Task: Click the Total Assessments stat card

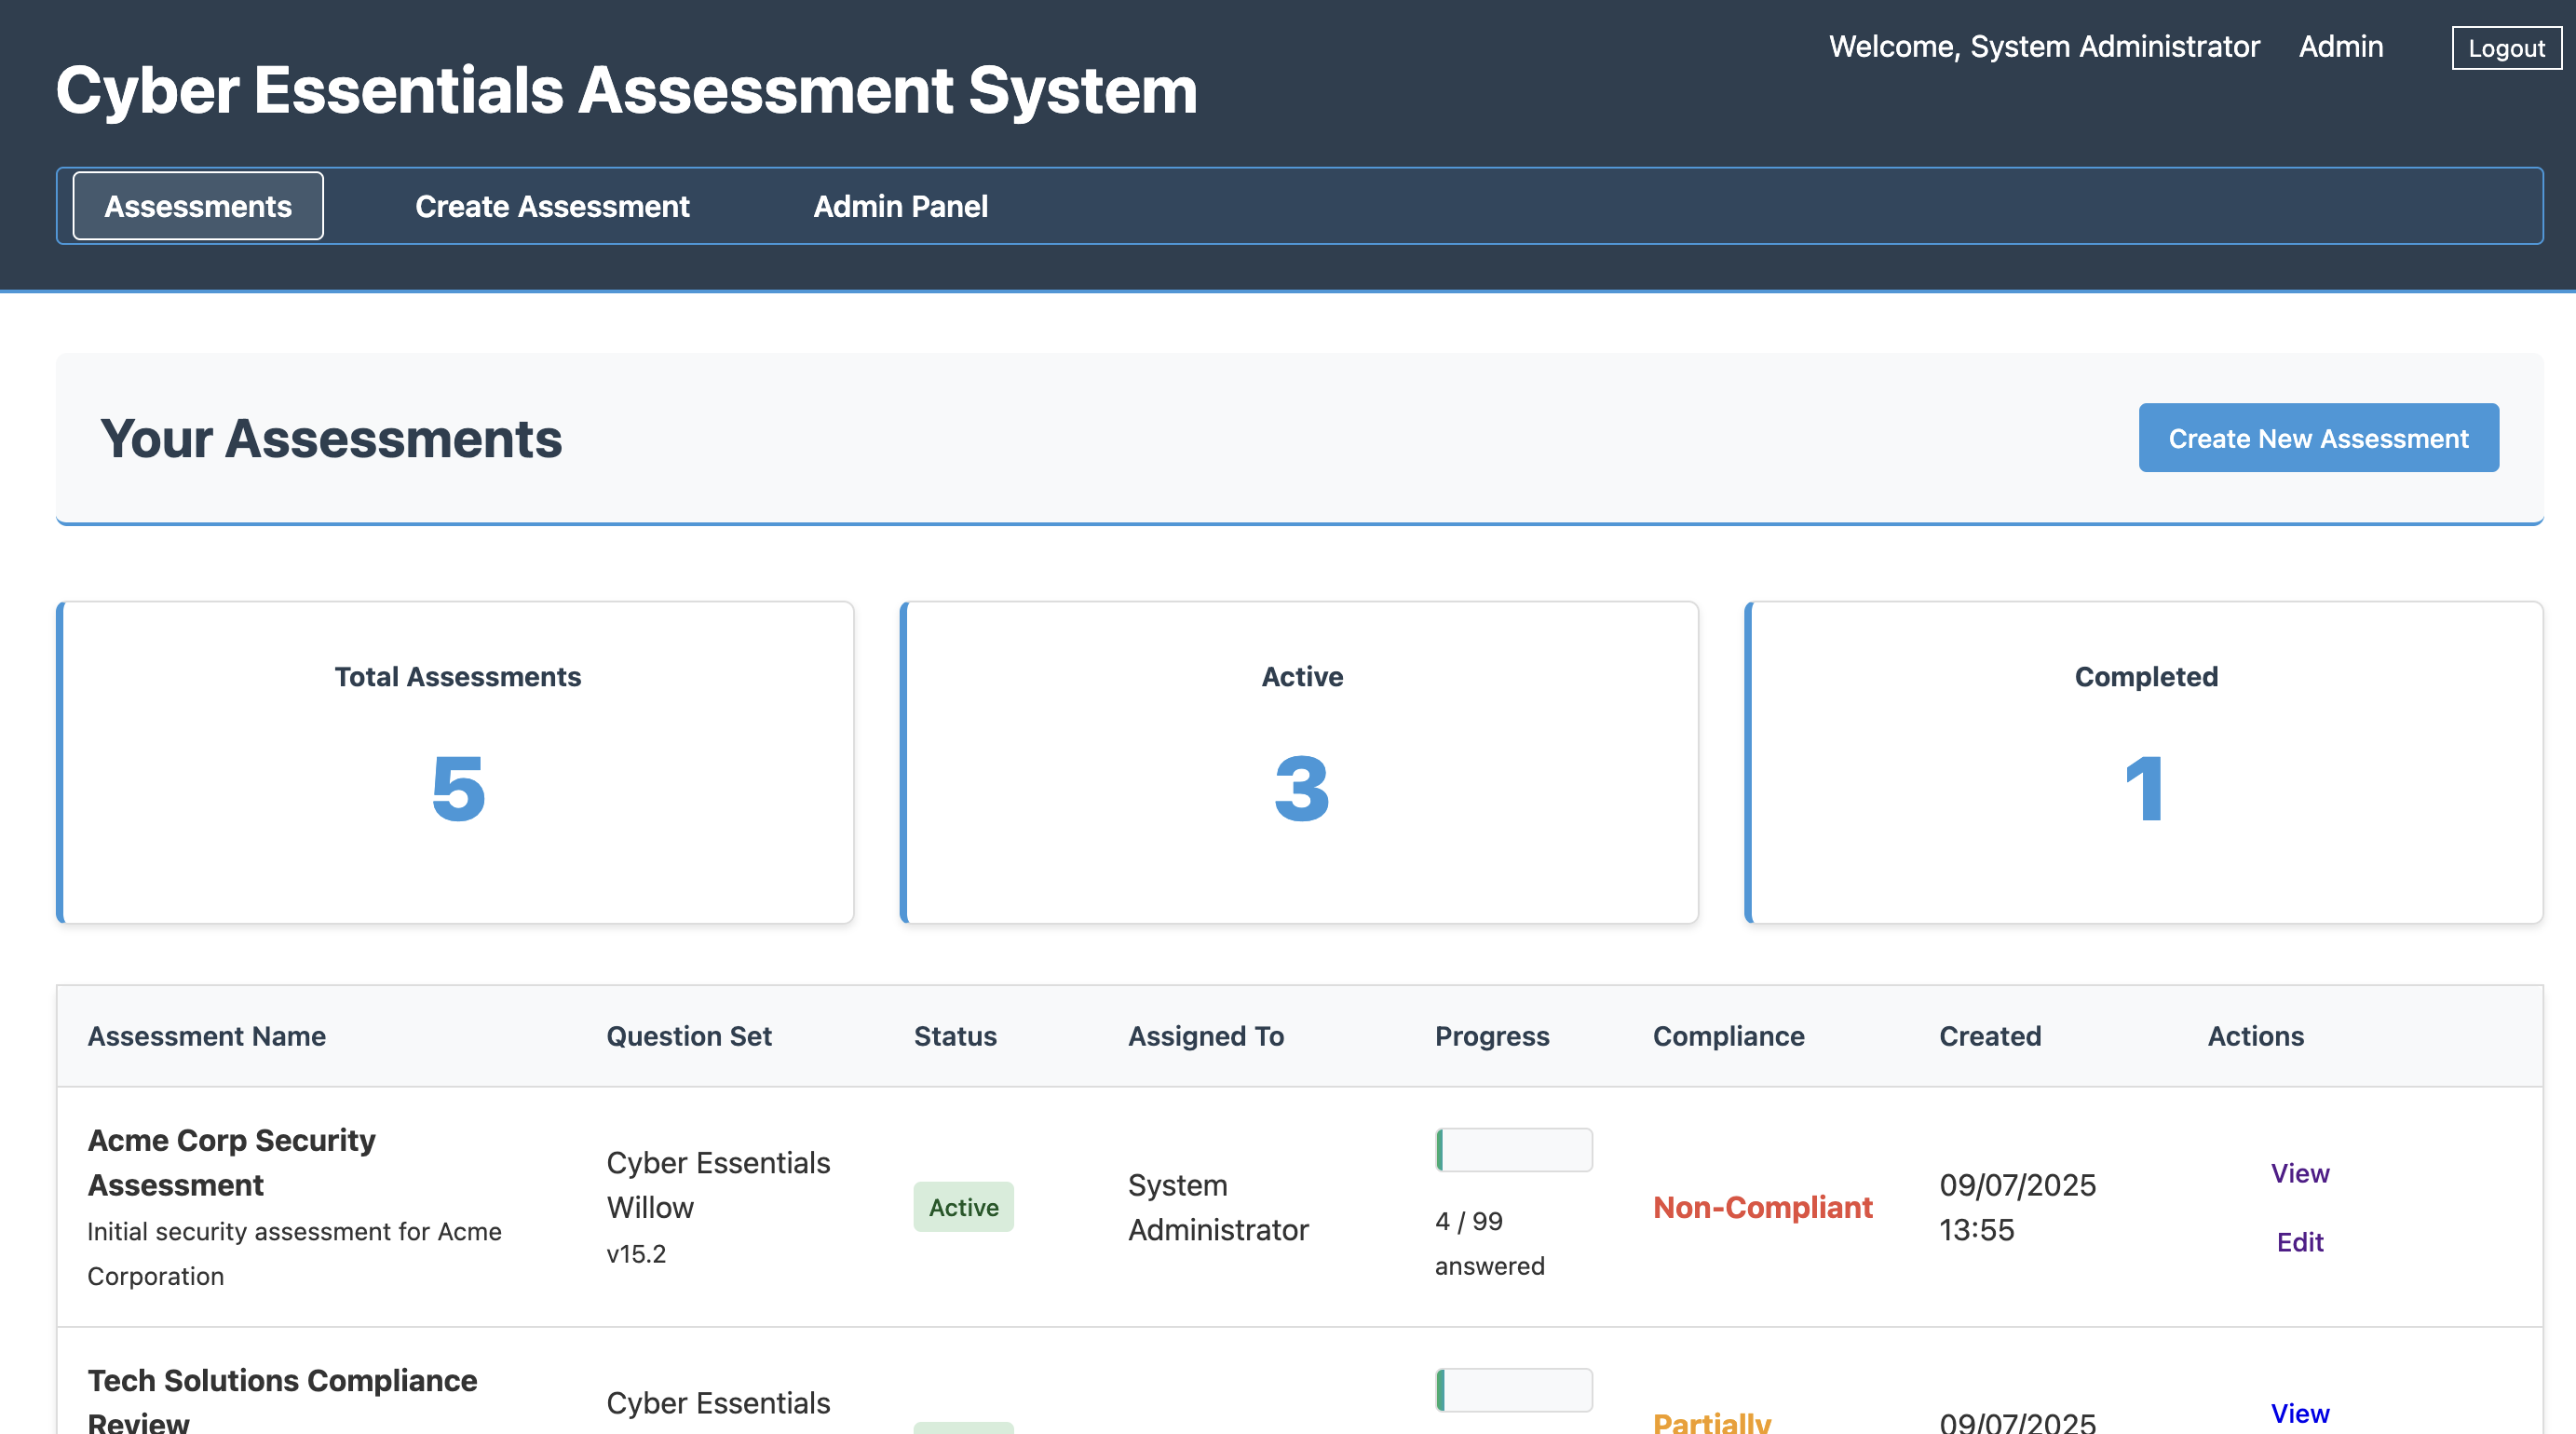Action: tap(456, 763)
